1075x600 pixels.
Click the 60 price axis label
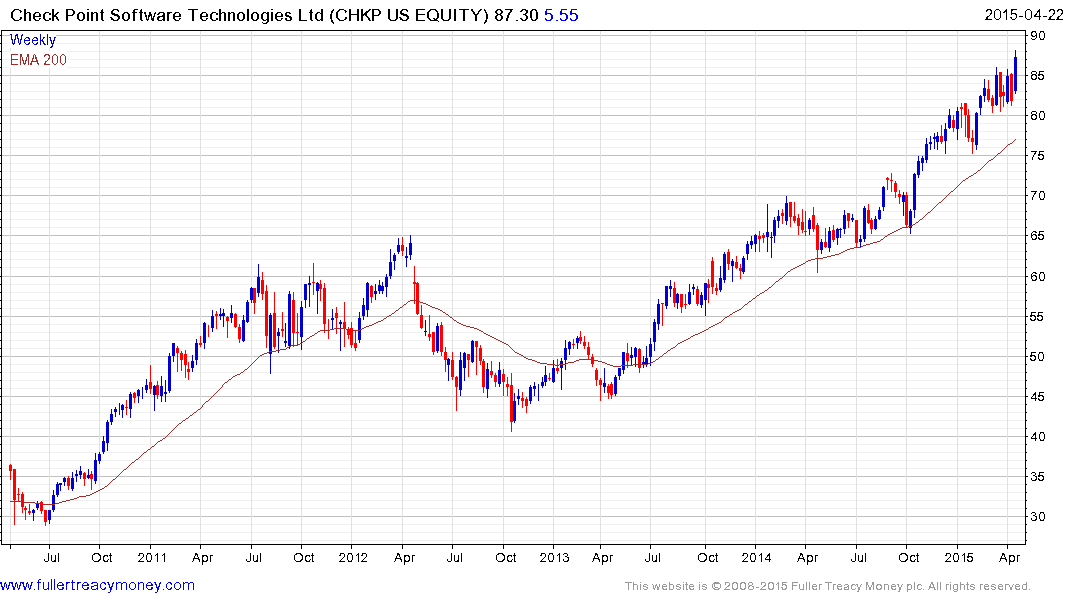tap(1037, 276)
